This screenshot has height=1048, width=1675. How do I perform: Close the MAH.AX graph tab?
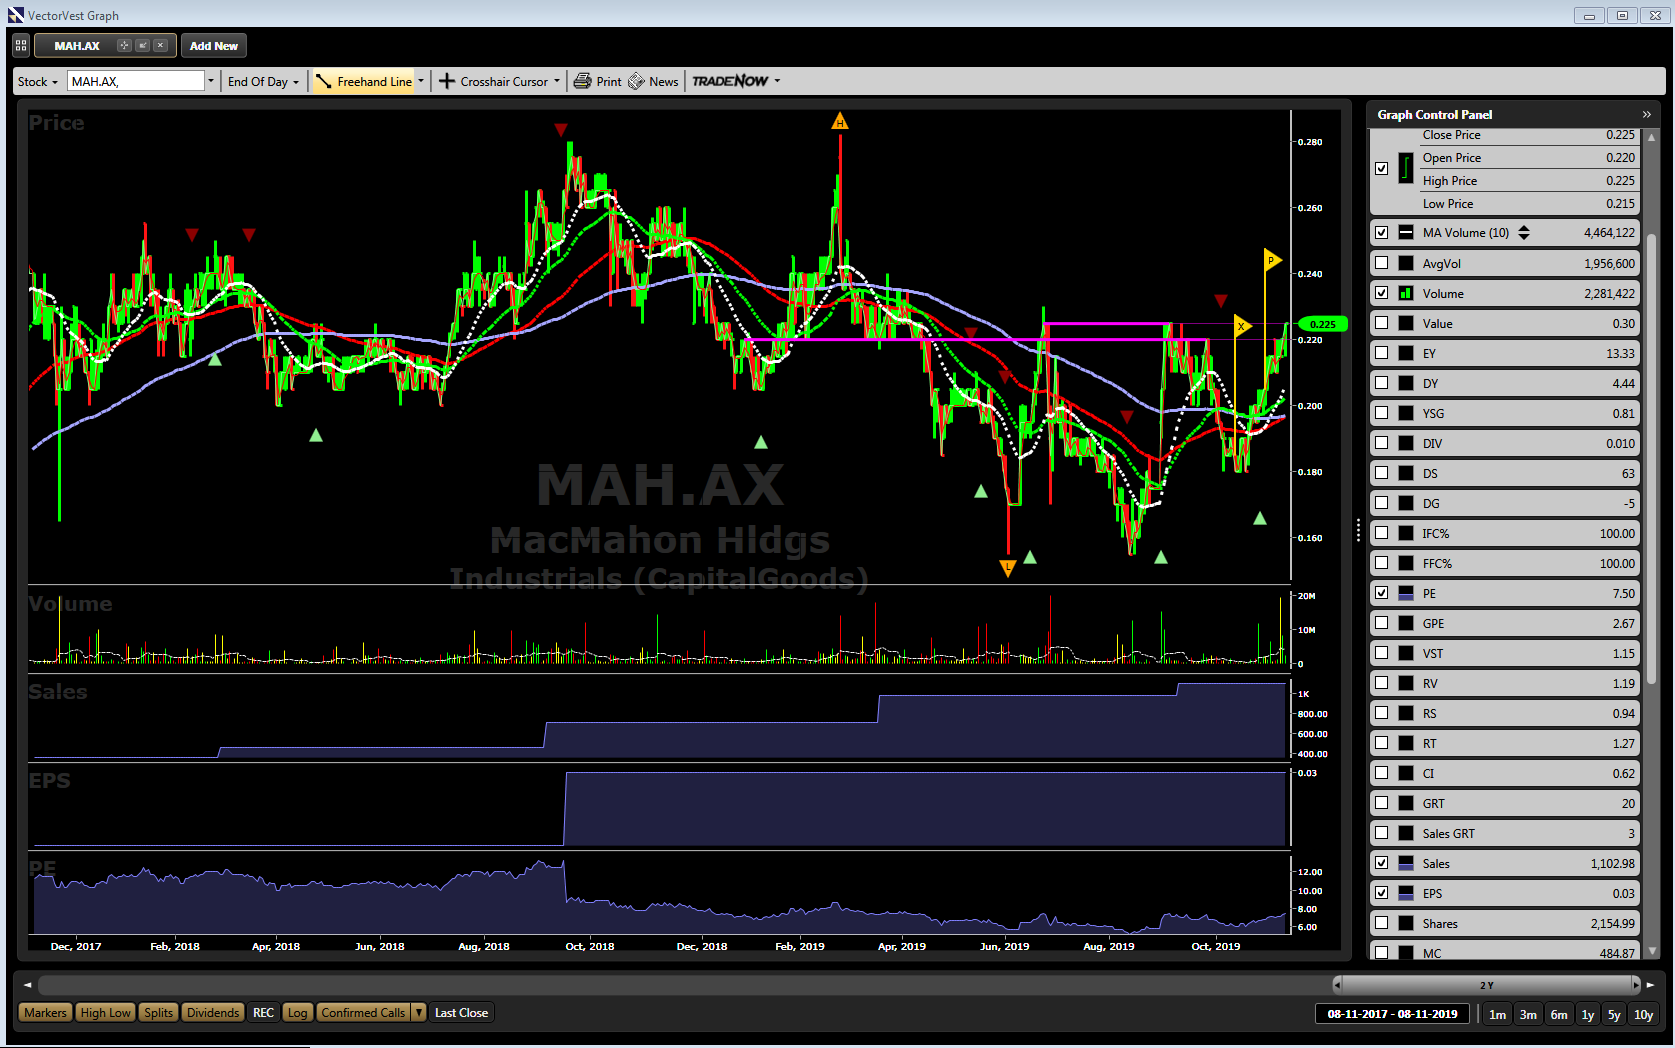point(160,46)
